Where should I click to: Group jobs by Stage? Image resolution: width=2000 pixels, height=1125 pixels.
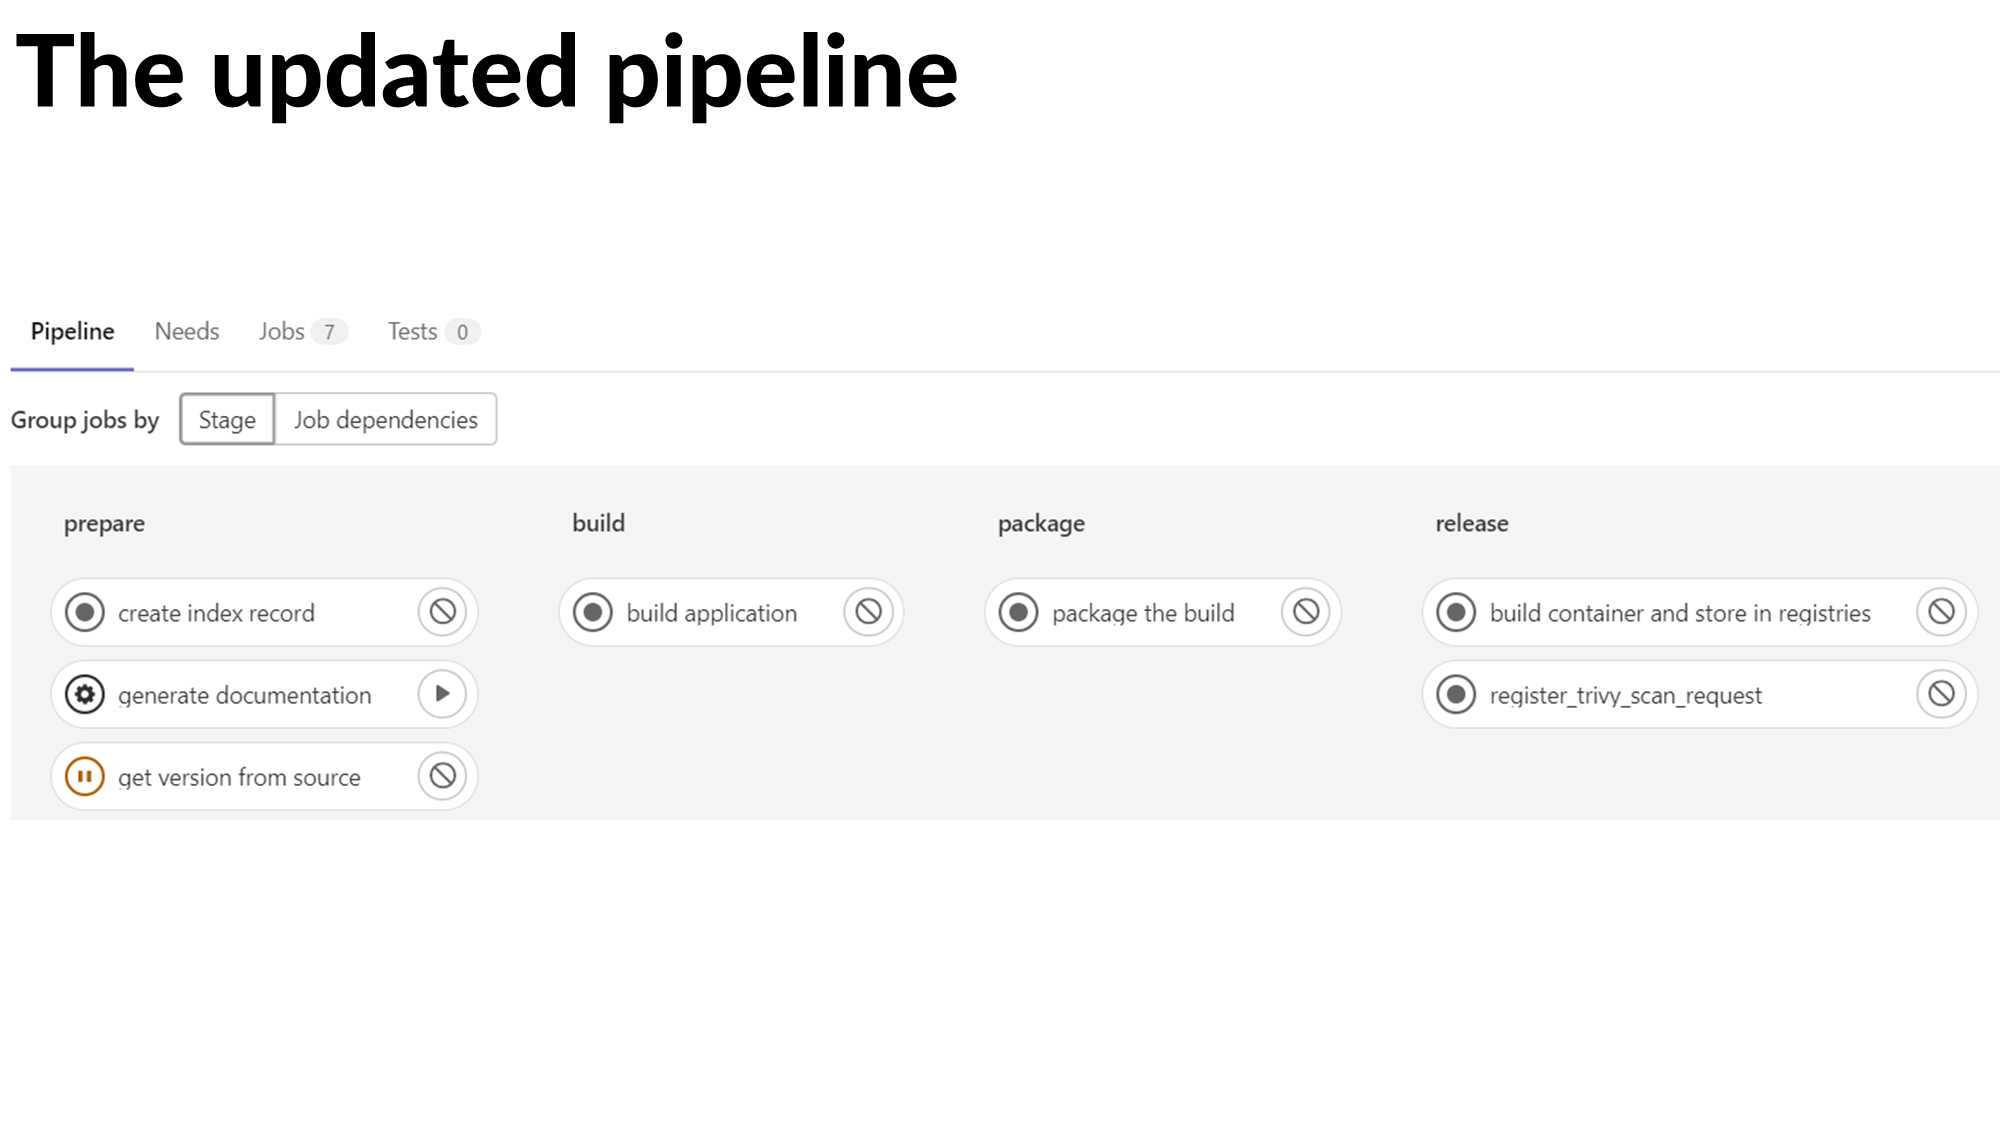[227, 420]
